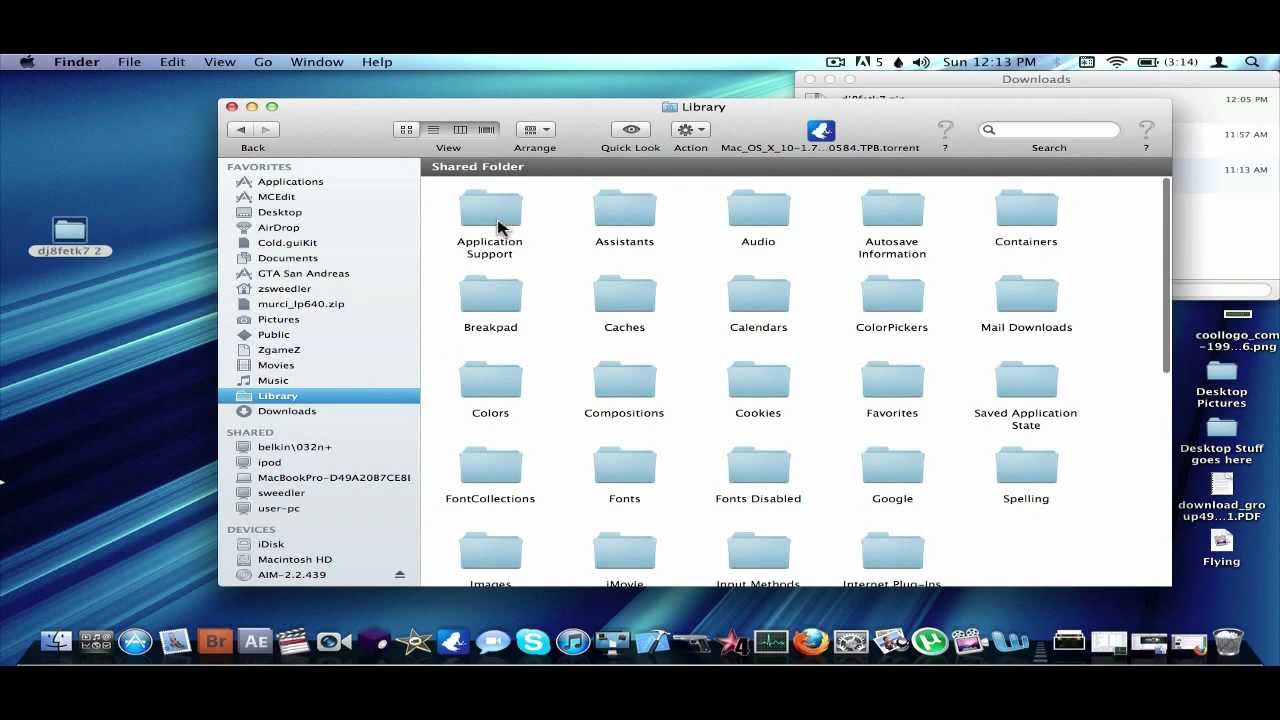This screenshot has width=1280, height=720.
Task: Select the Caches folder
Action: point(625,305)
